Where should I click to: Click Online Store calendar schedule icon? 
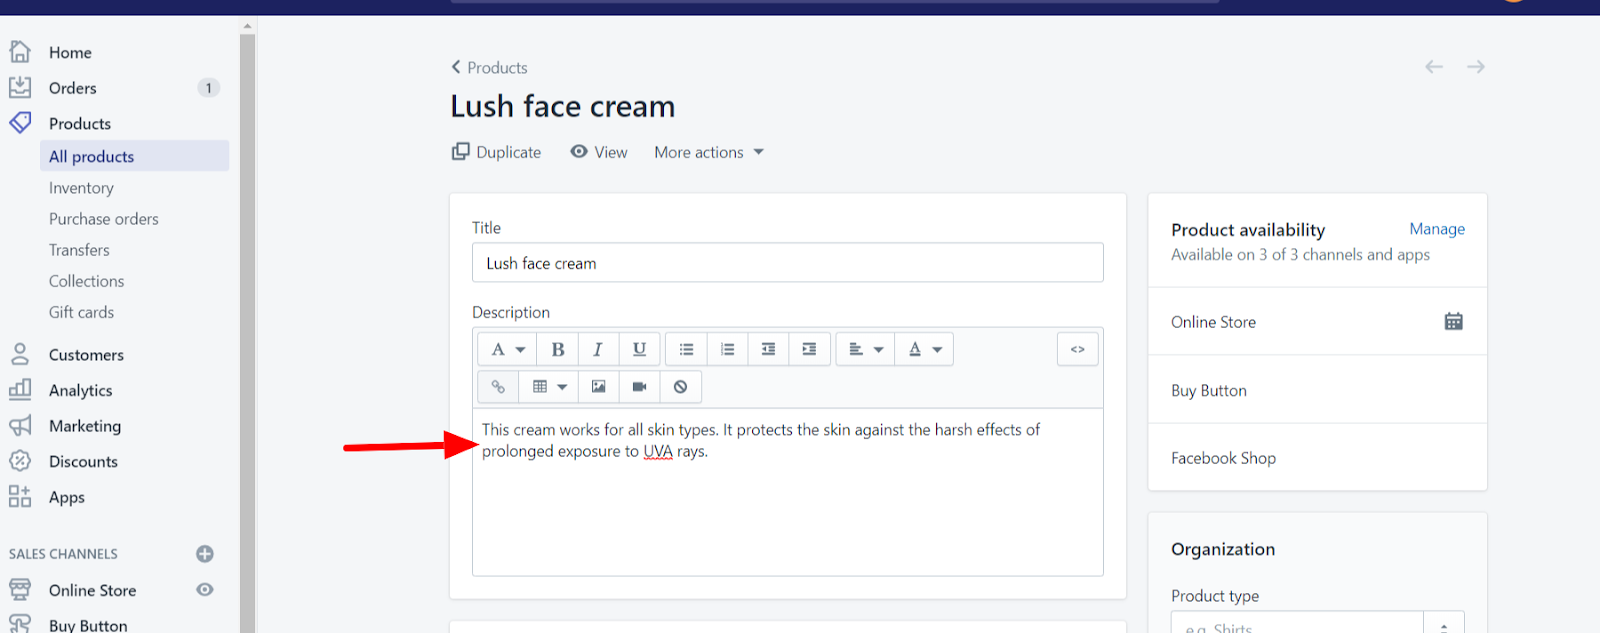pyautogui.click(x=1454, y=321)
